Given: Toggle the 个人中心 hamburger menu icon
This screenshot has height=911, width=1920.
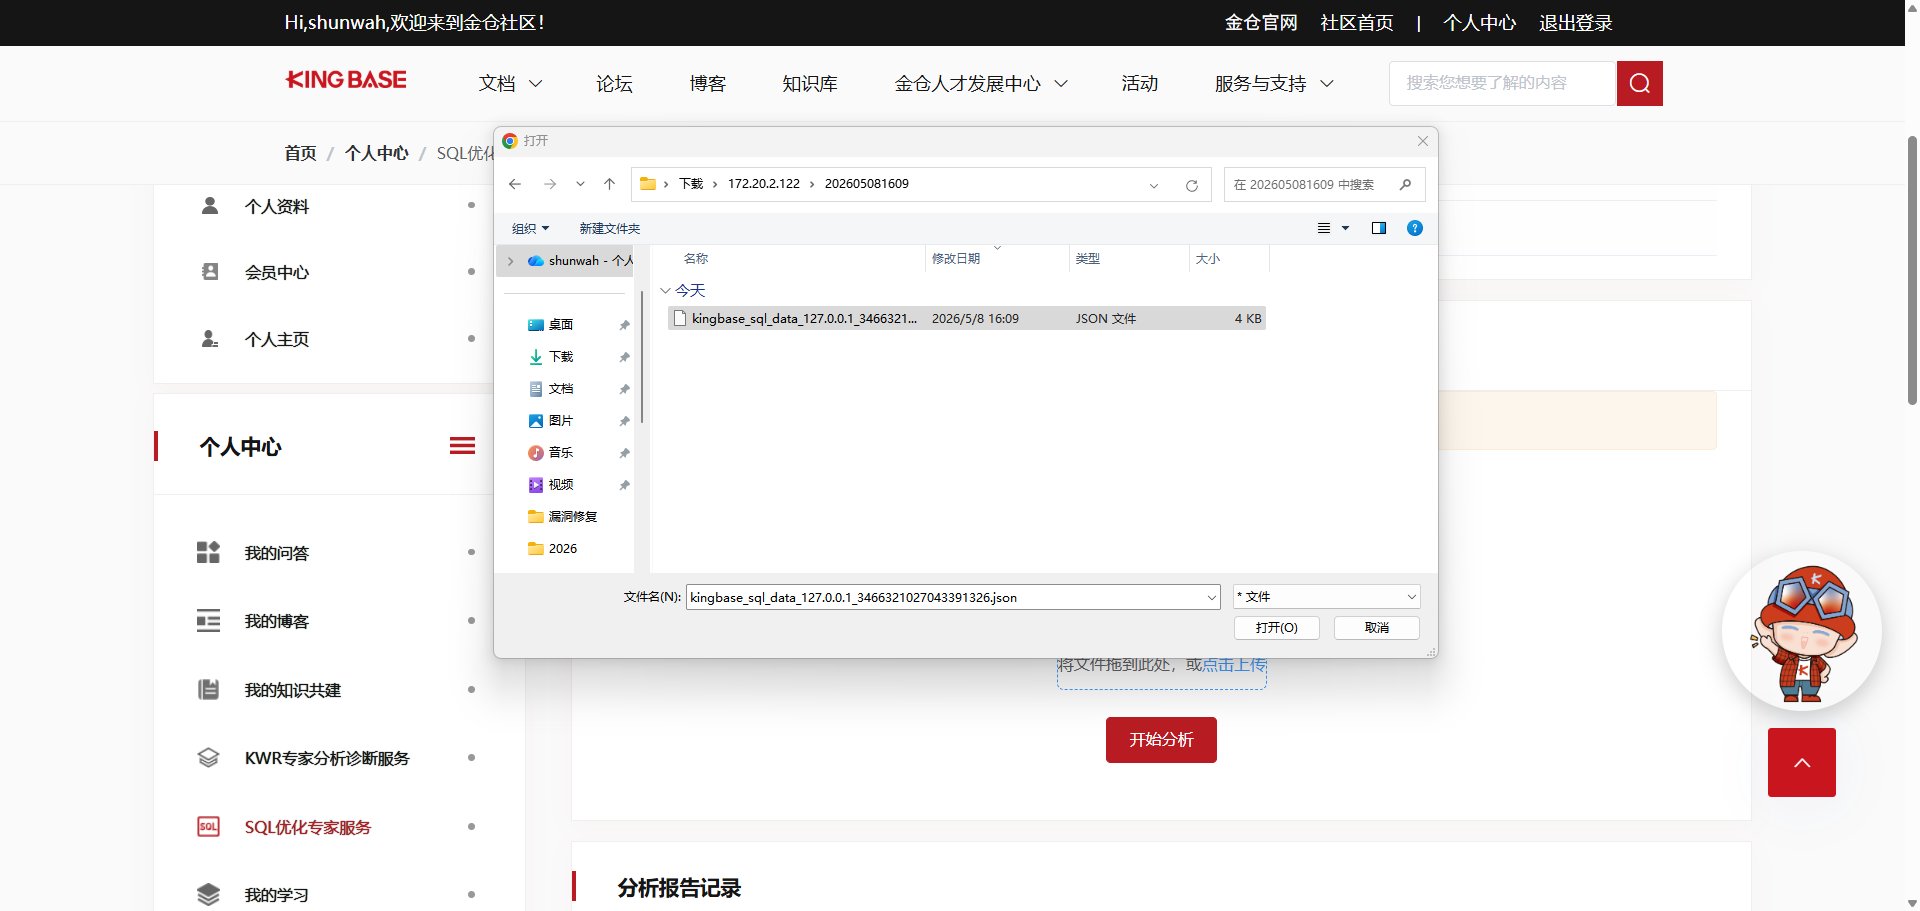Looking at the screenshot, I should coord(462,446).
